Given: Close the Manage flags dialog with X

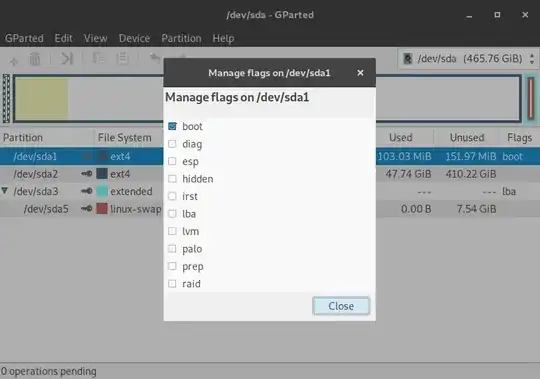Looking at the screenshot, I should (x=360, y=73).
